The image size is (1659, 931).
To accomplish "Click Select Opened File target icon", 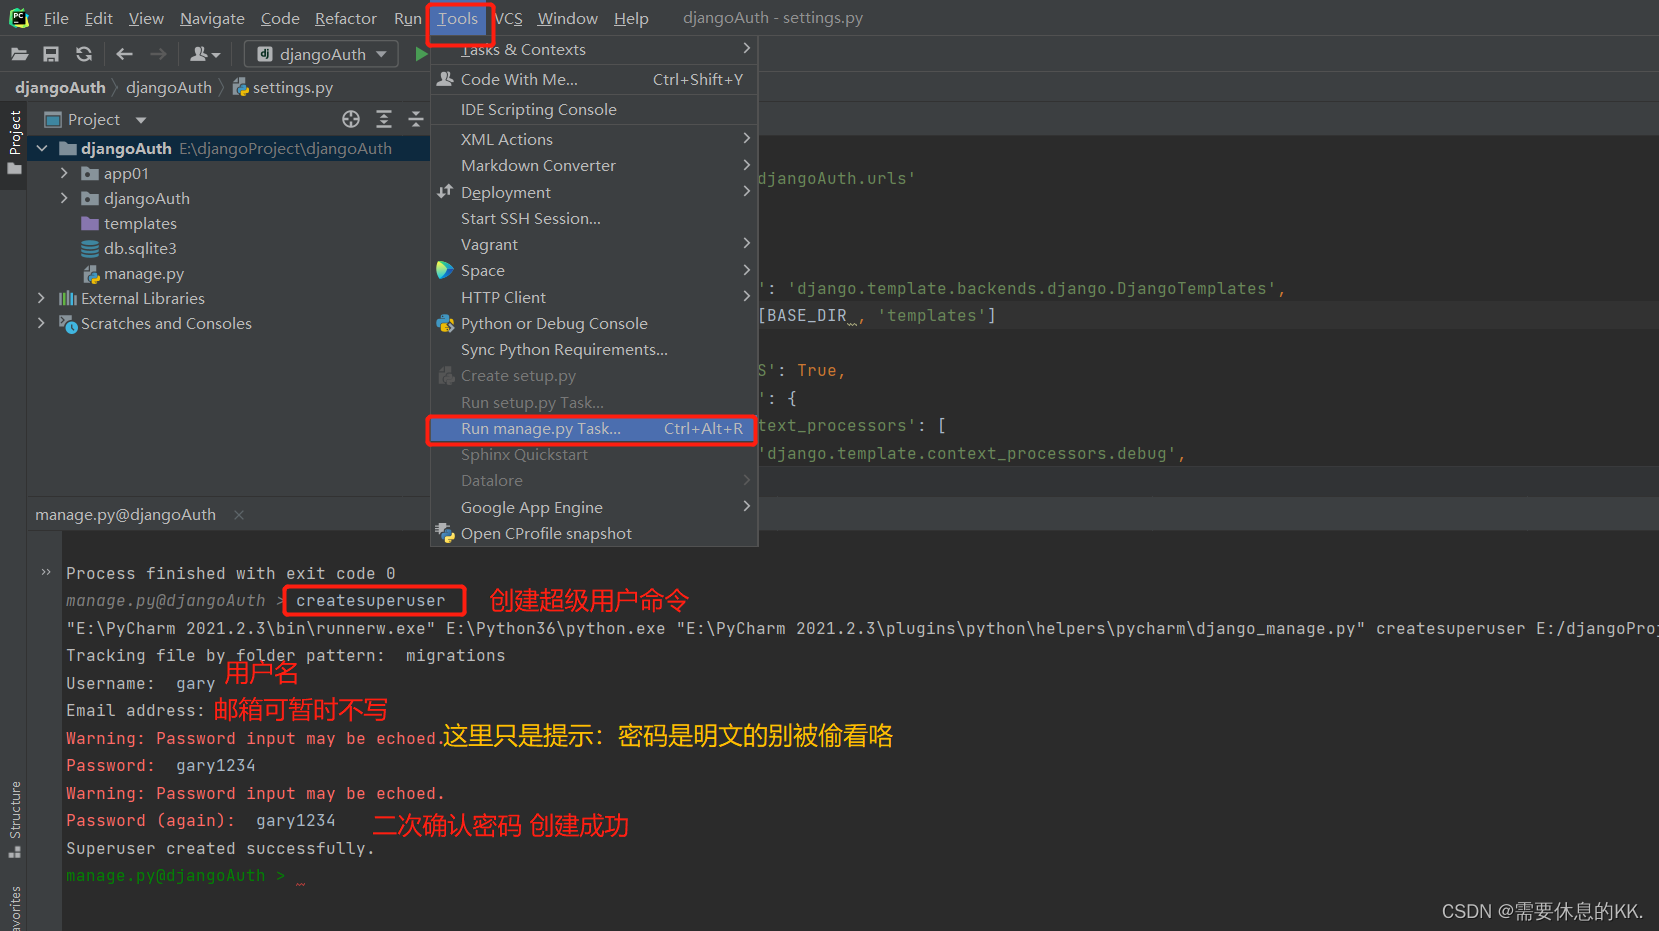I will click(x=351, y=119).
